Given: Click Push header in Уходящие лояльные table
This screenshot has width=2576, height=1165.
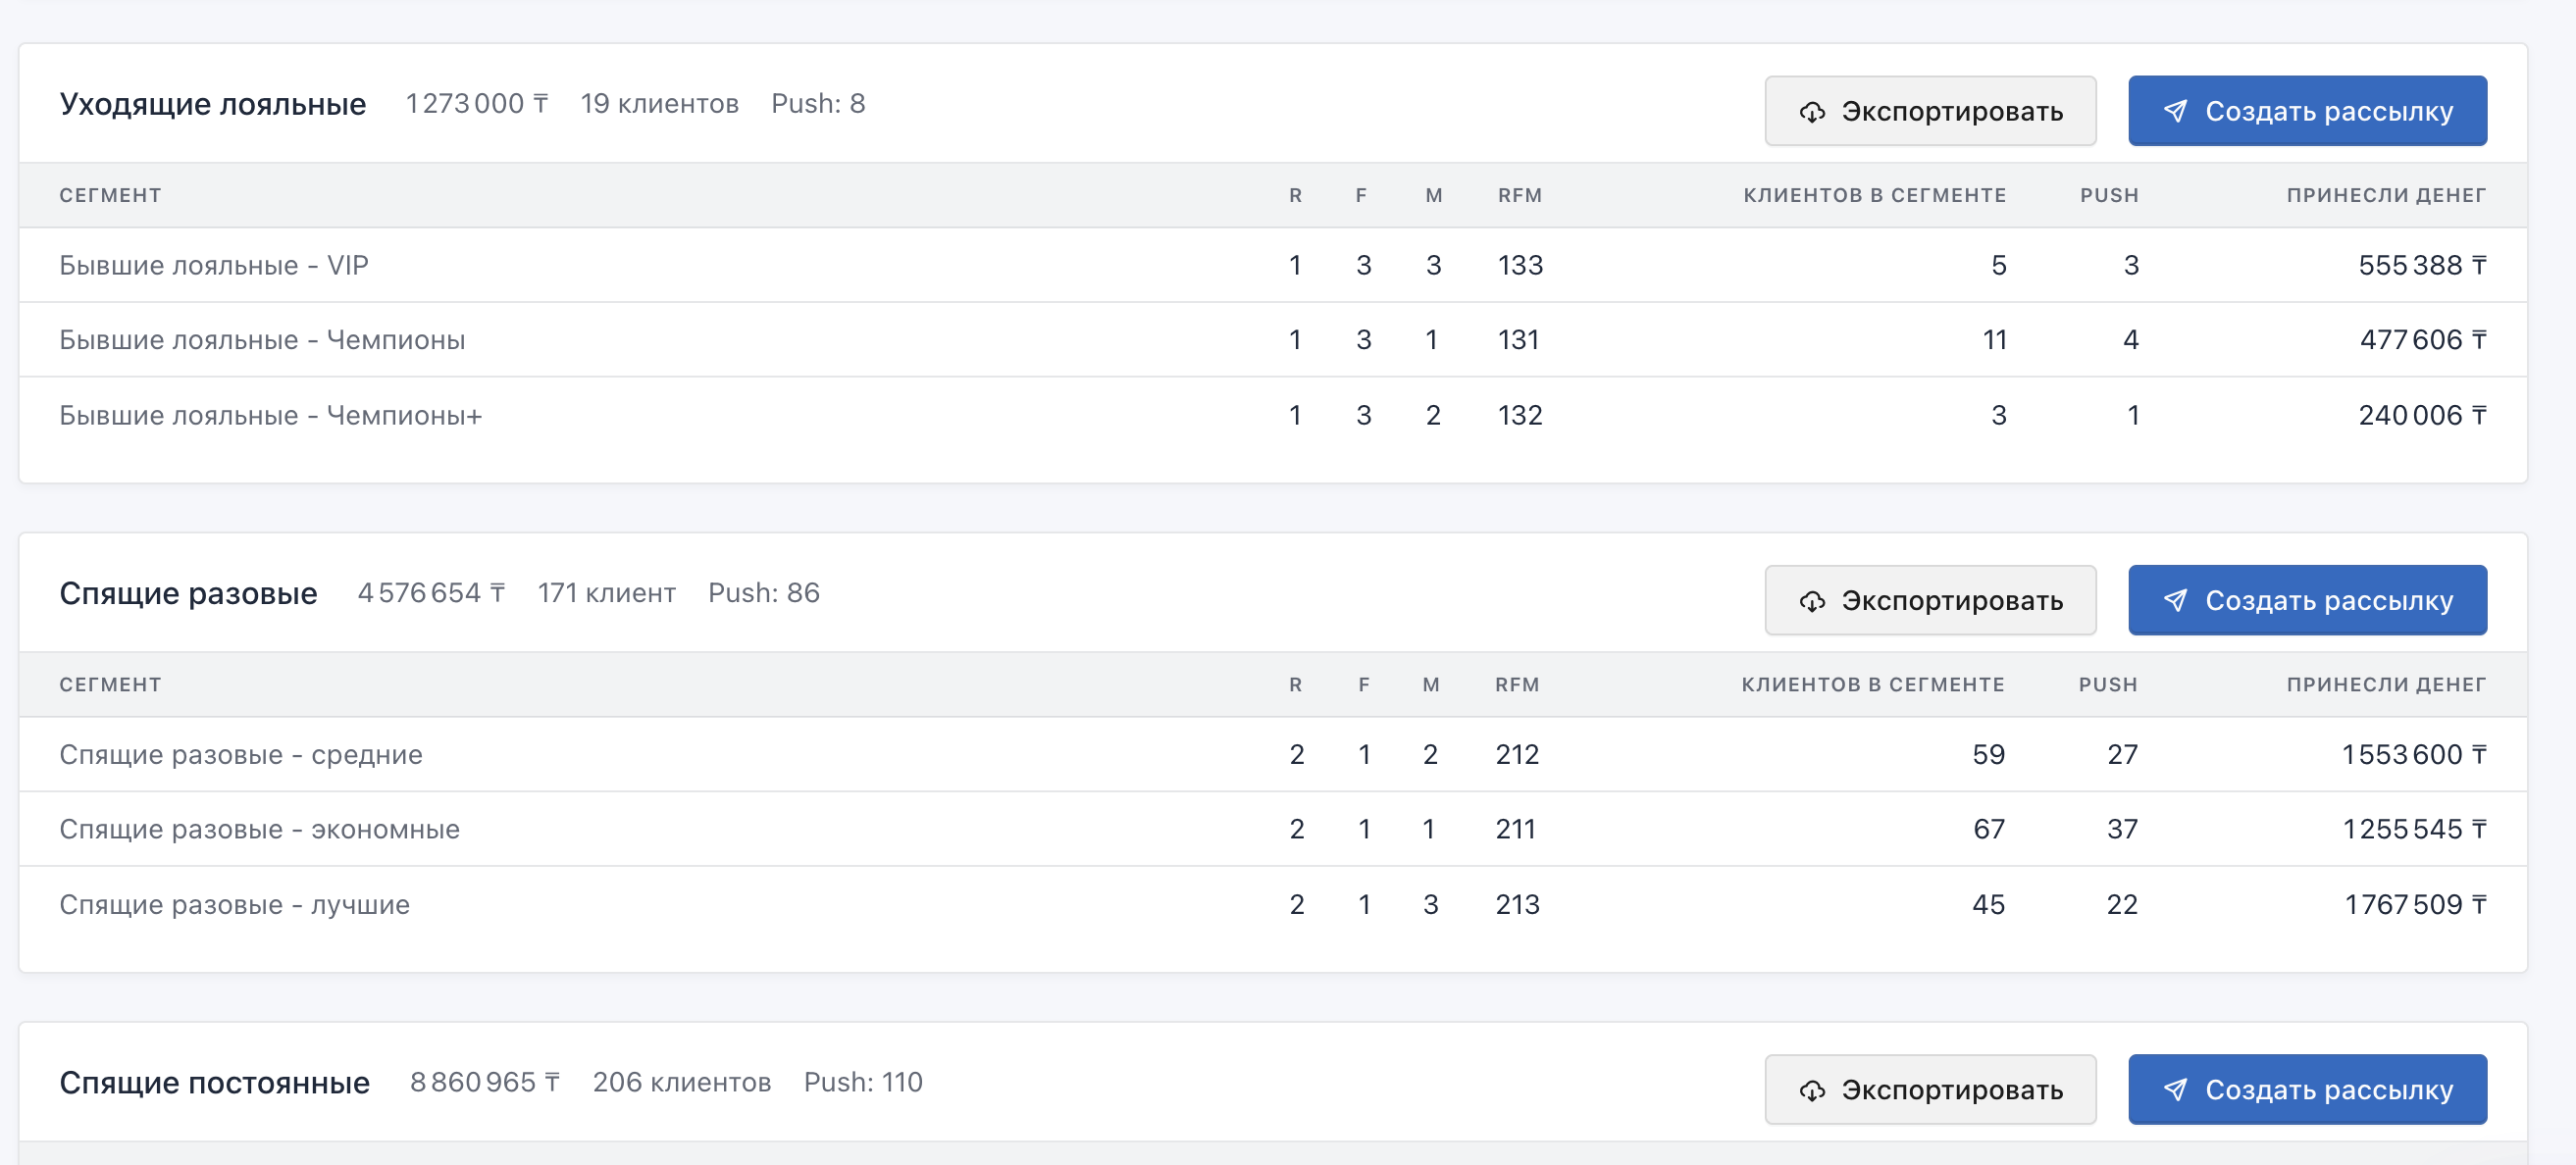Looking at the screenshot, I should pyautogui.click(x=2109, y=195).
